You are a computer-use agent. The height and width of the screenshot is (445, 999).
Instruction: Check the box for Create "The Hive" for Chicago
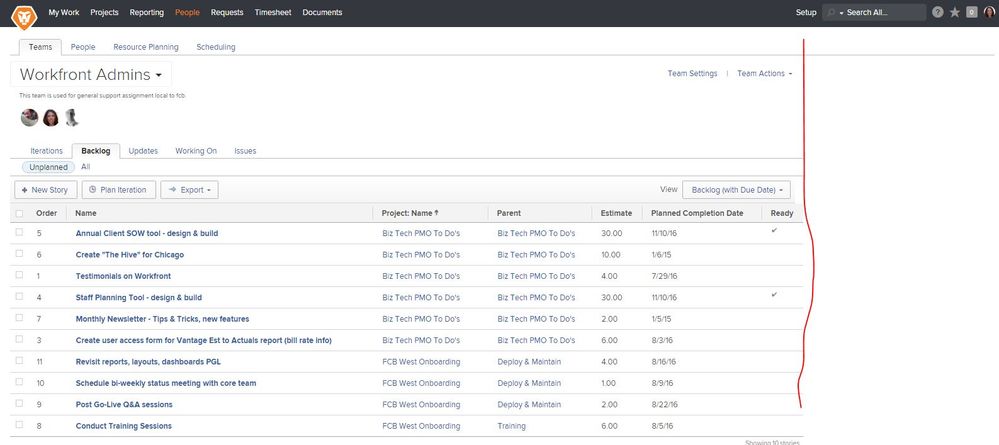coord(19,254)
